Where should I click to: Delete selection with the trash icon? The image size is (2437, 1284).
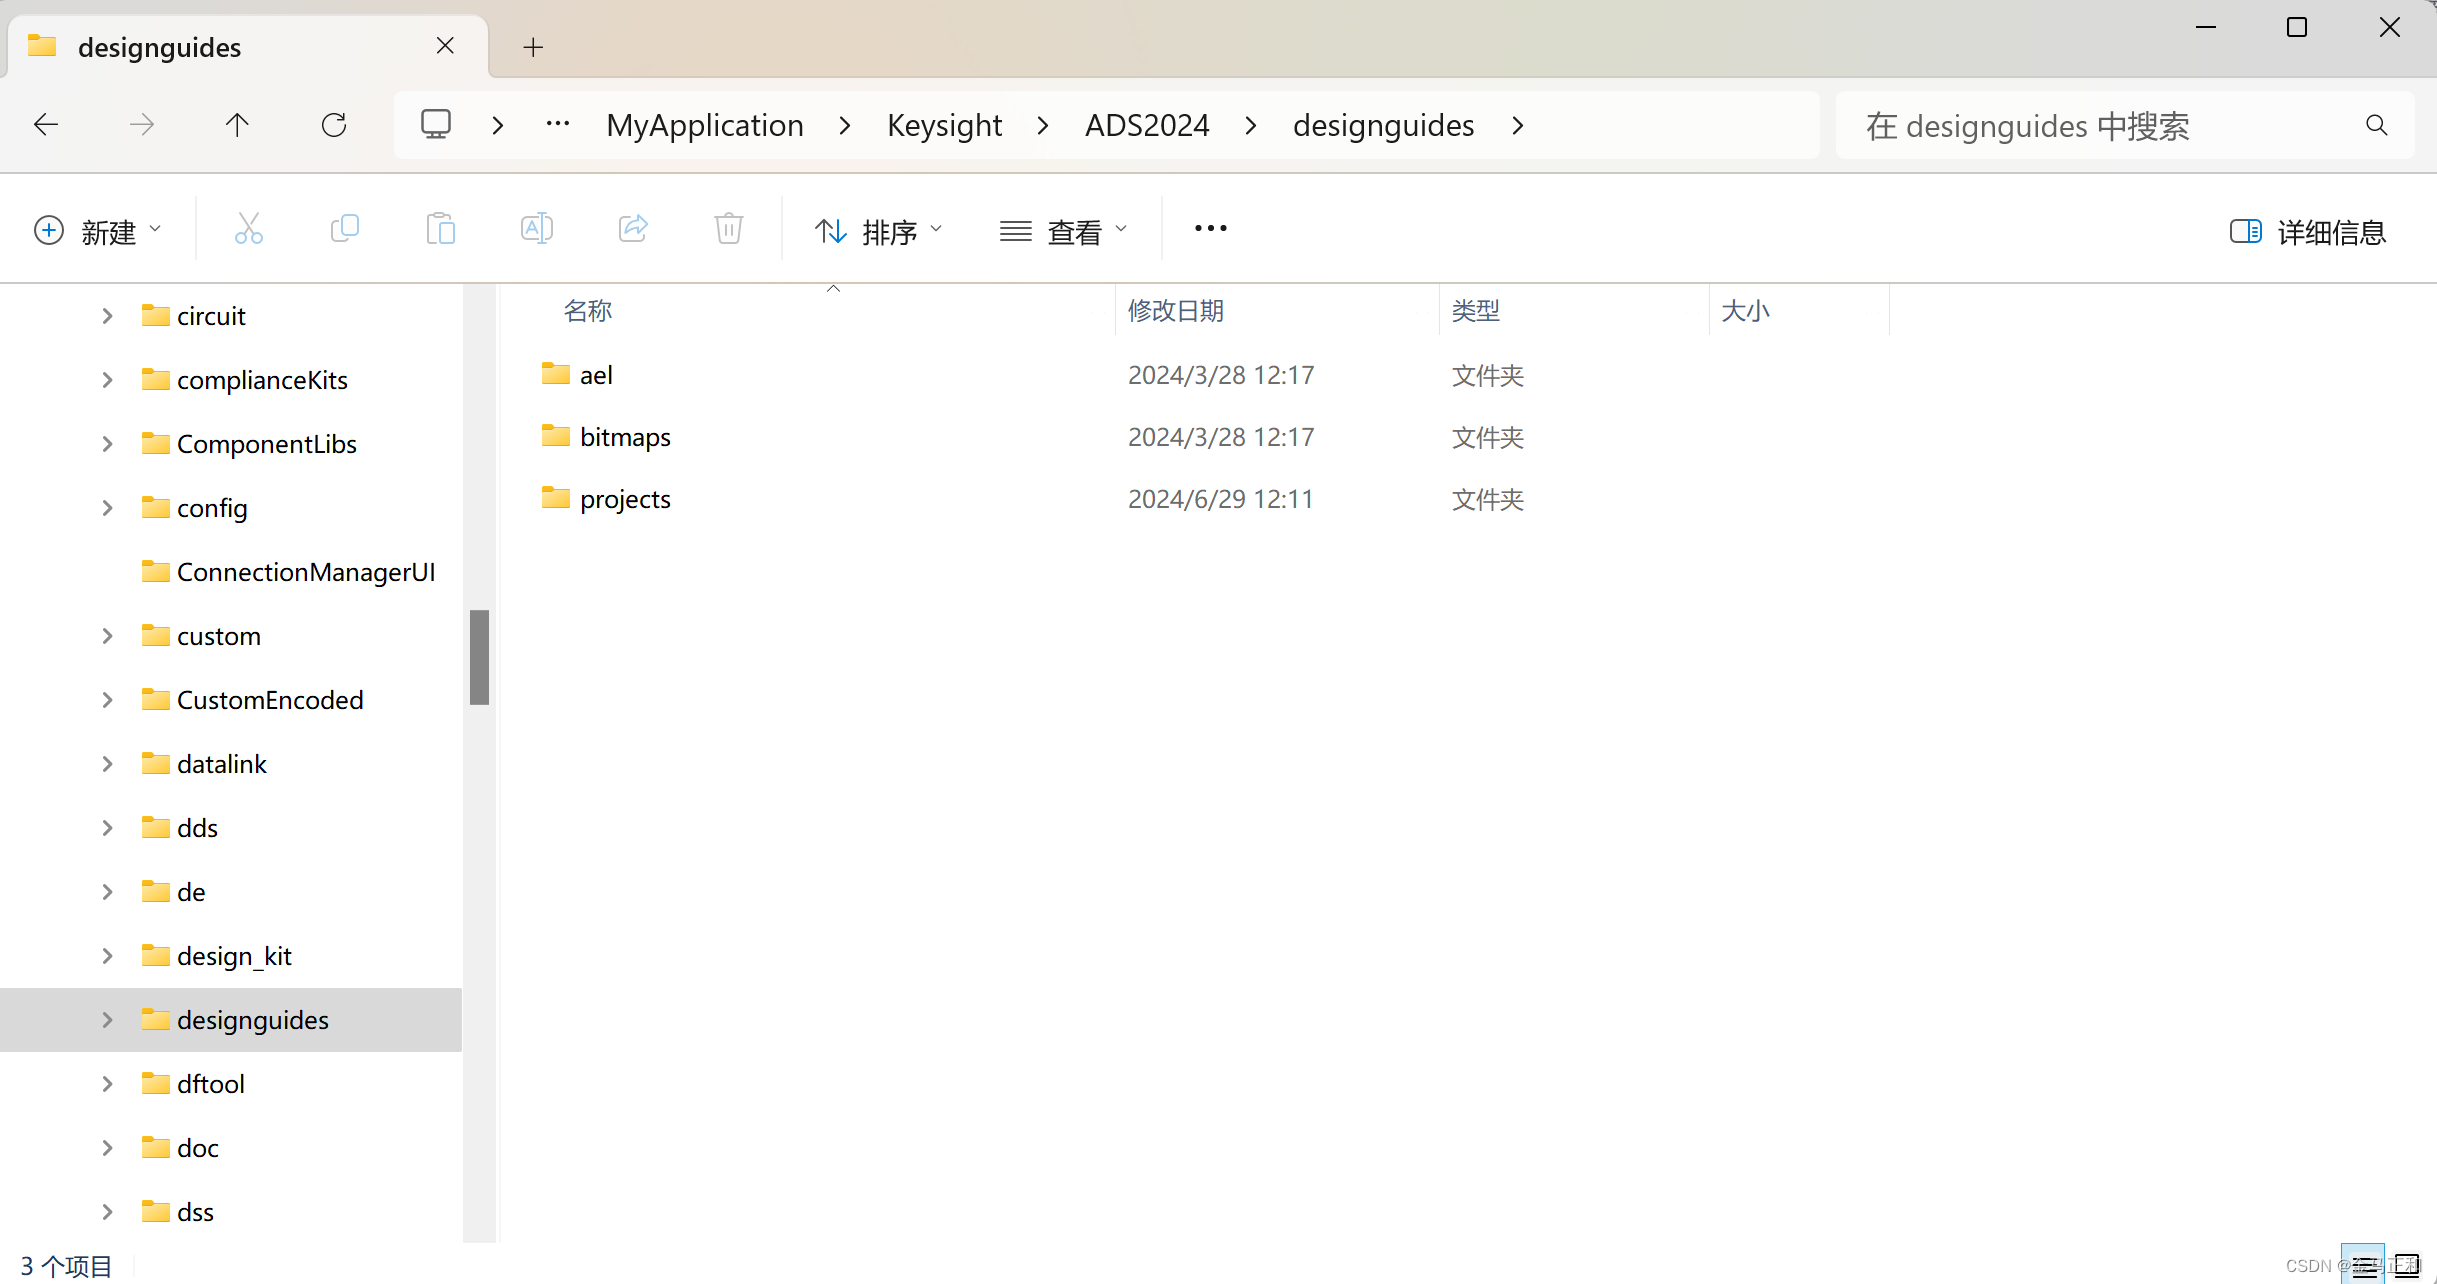[x=728, y=229]
